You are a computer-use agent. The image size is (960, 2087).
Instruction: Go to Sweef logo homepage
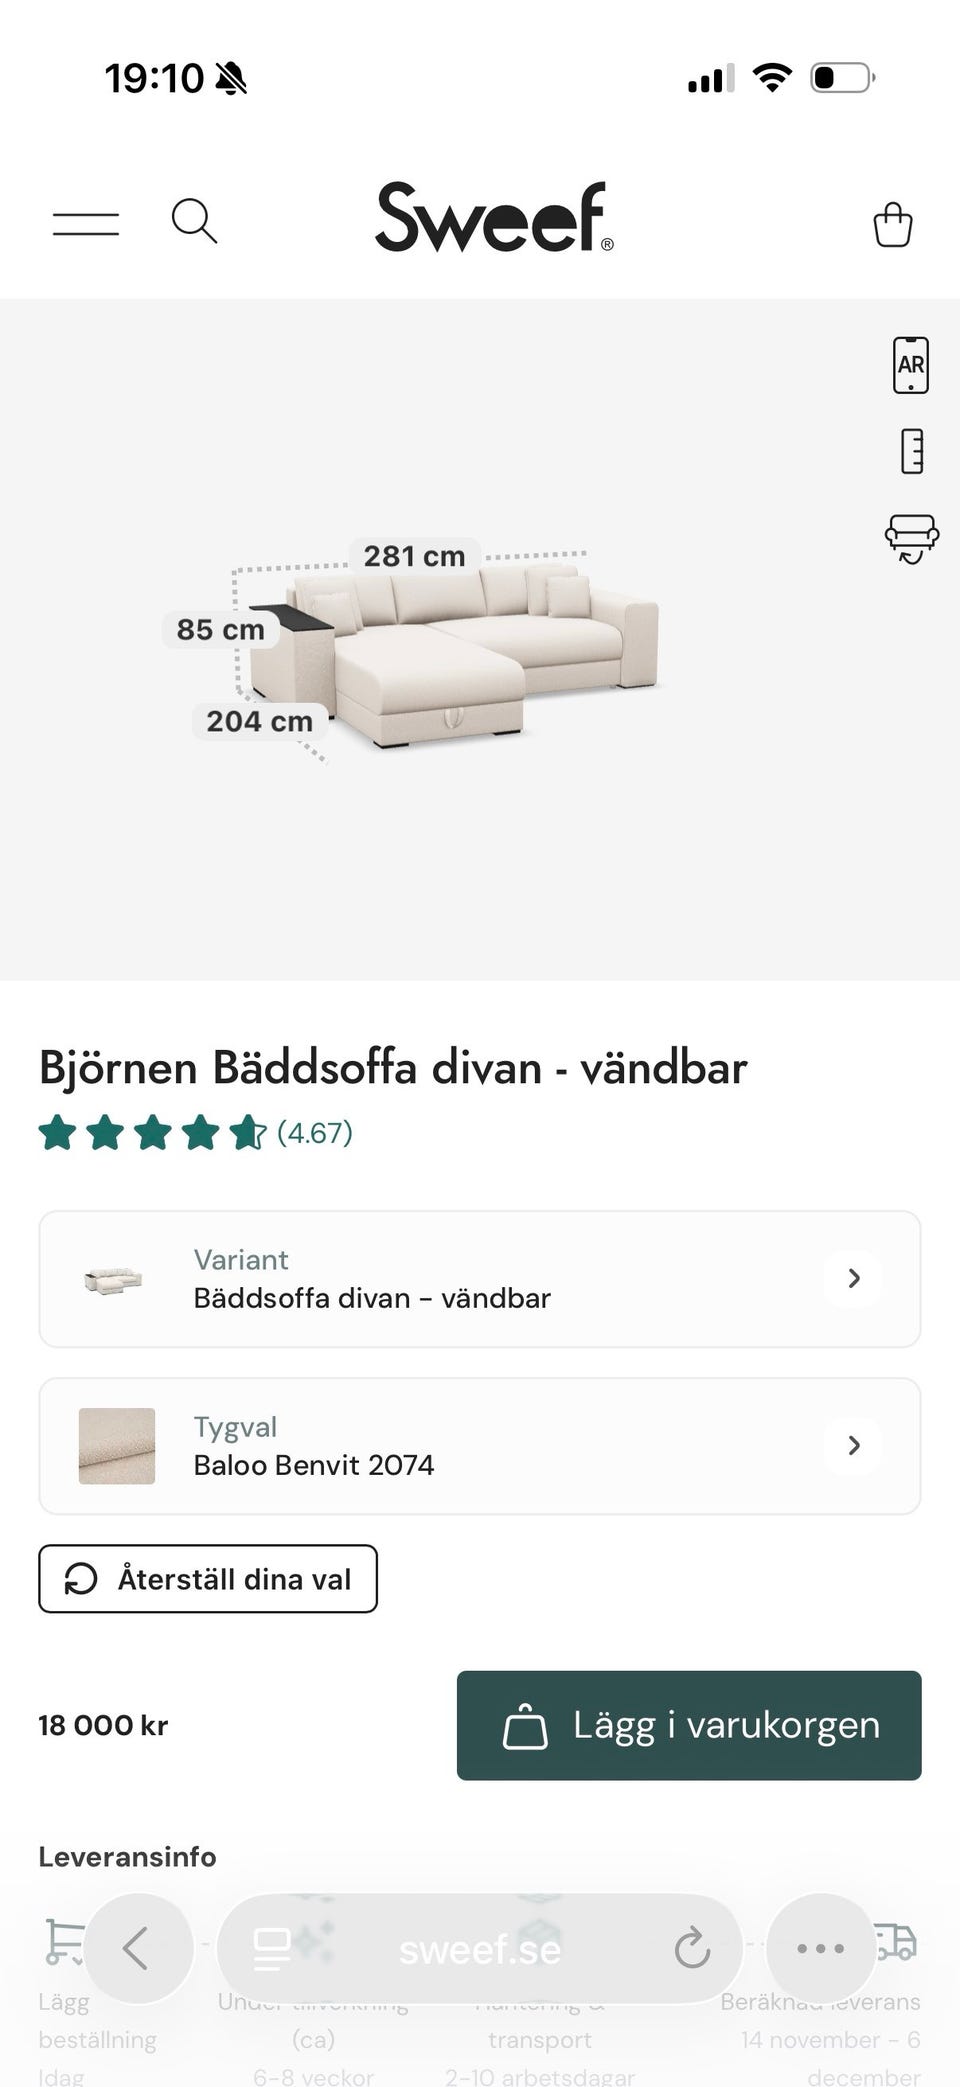pos(494,217)
